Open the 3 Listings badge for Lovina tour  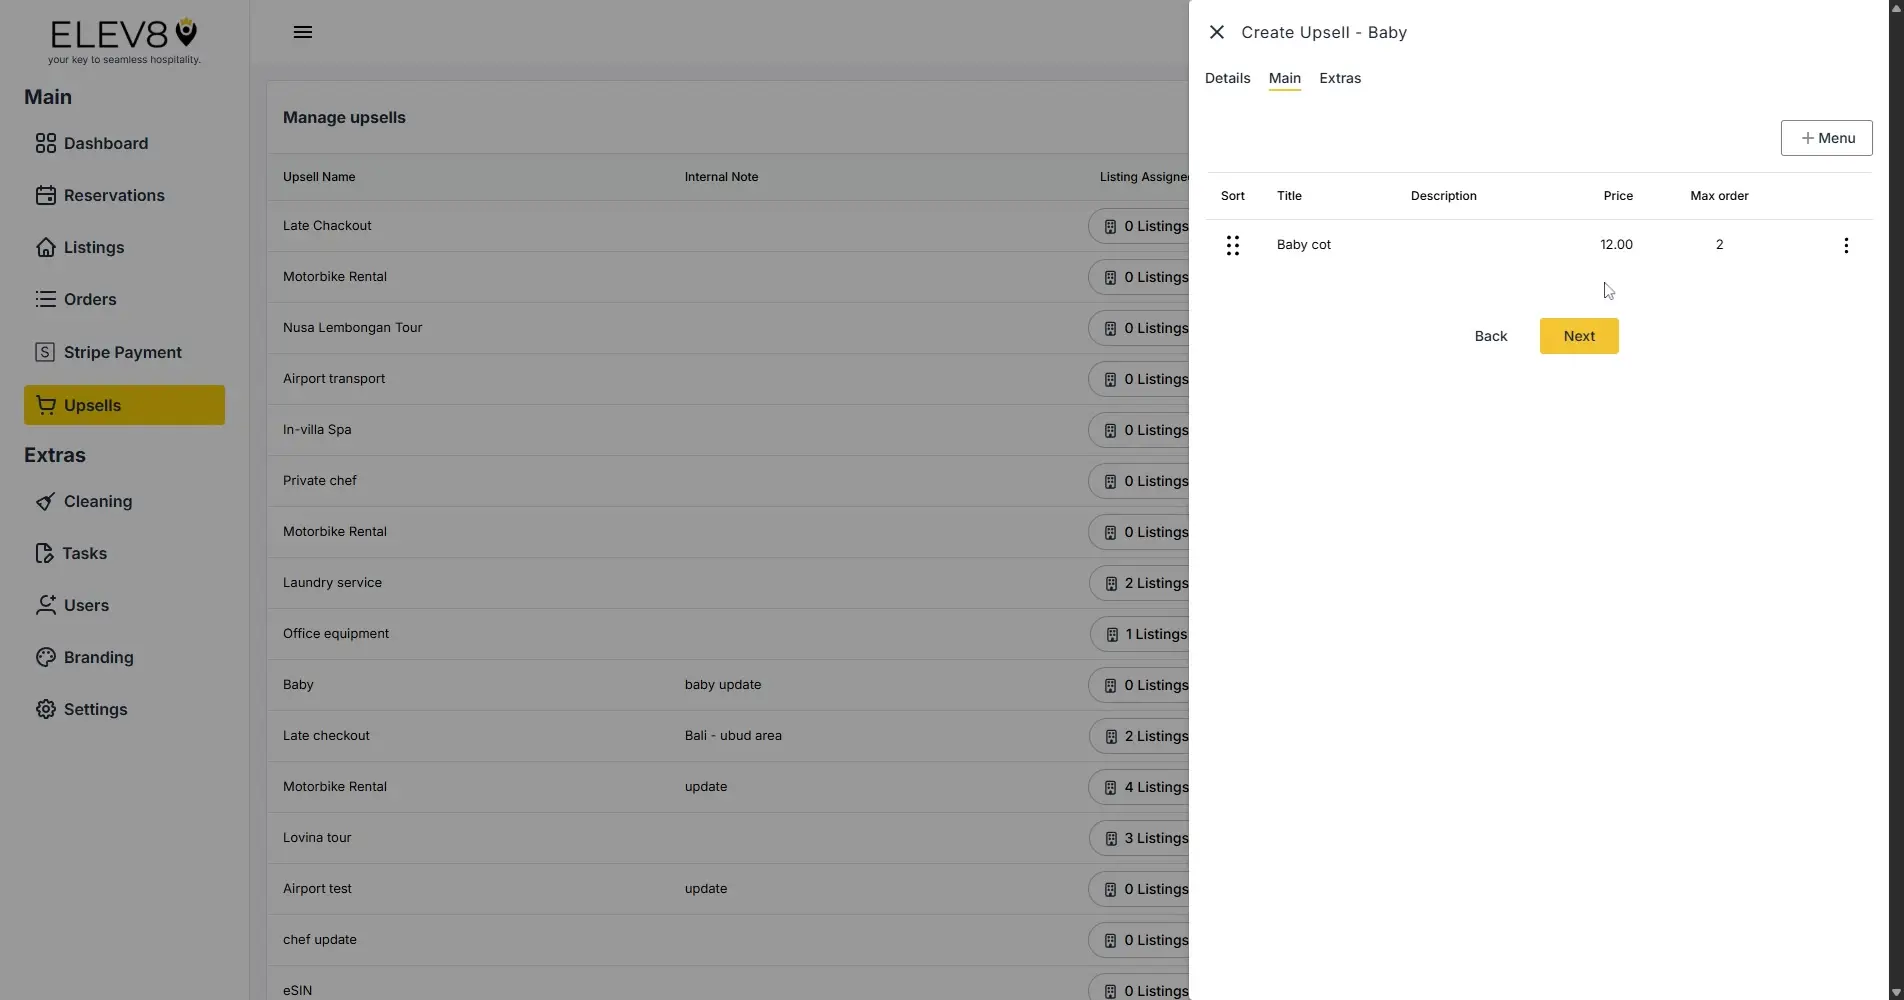click(x=1146, y=838)
